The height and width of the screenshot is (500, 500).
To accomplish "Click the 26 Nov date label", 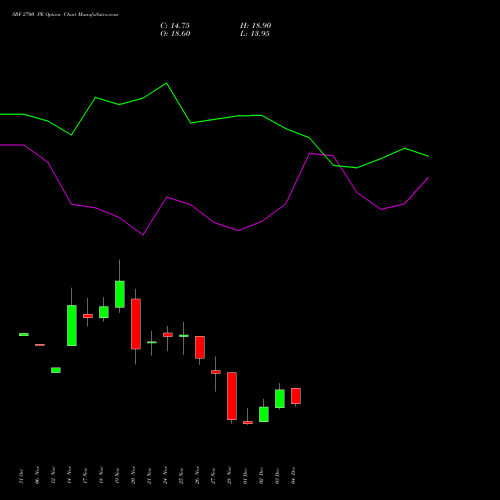I will (197, 475).
